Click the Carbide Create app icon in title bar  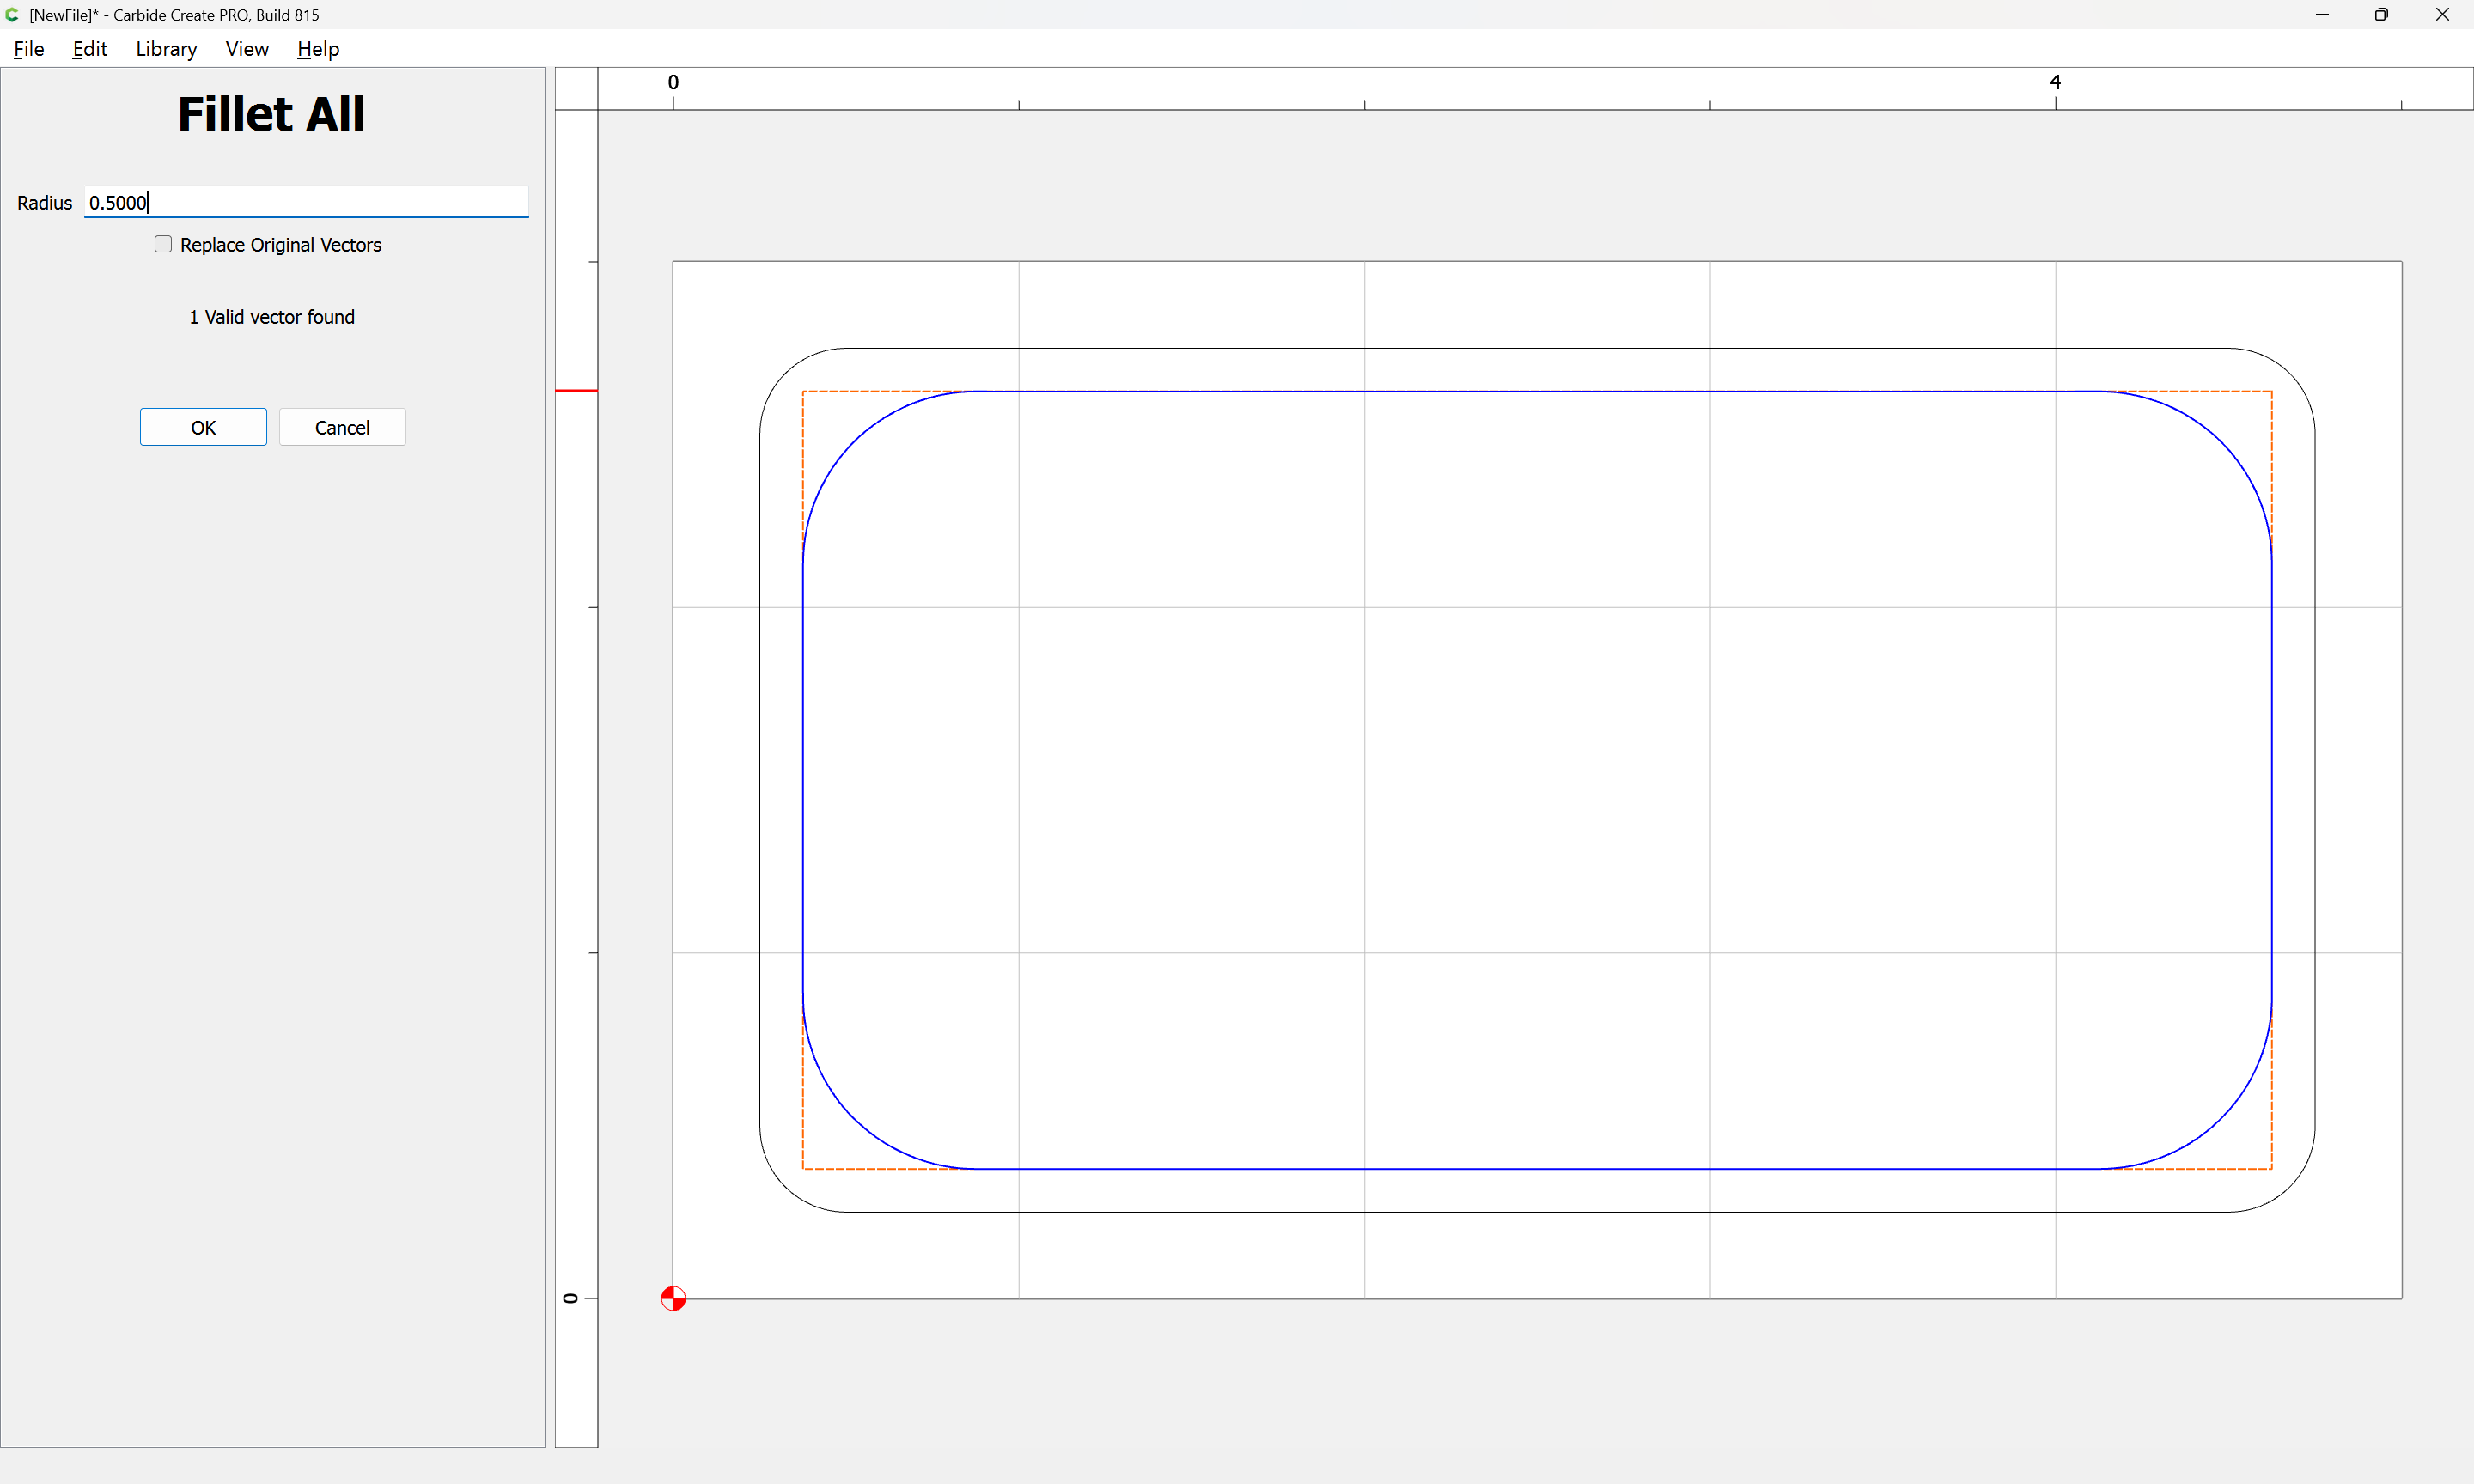click(x=12, y=15)
